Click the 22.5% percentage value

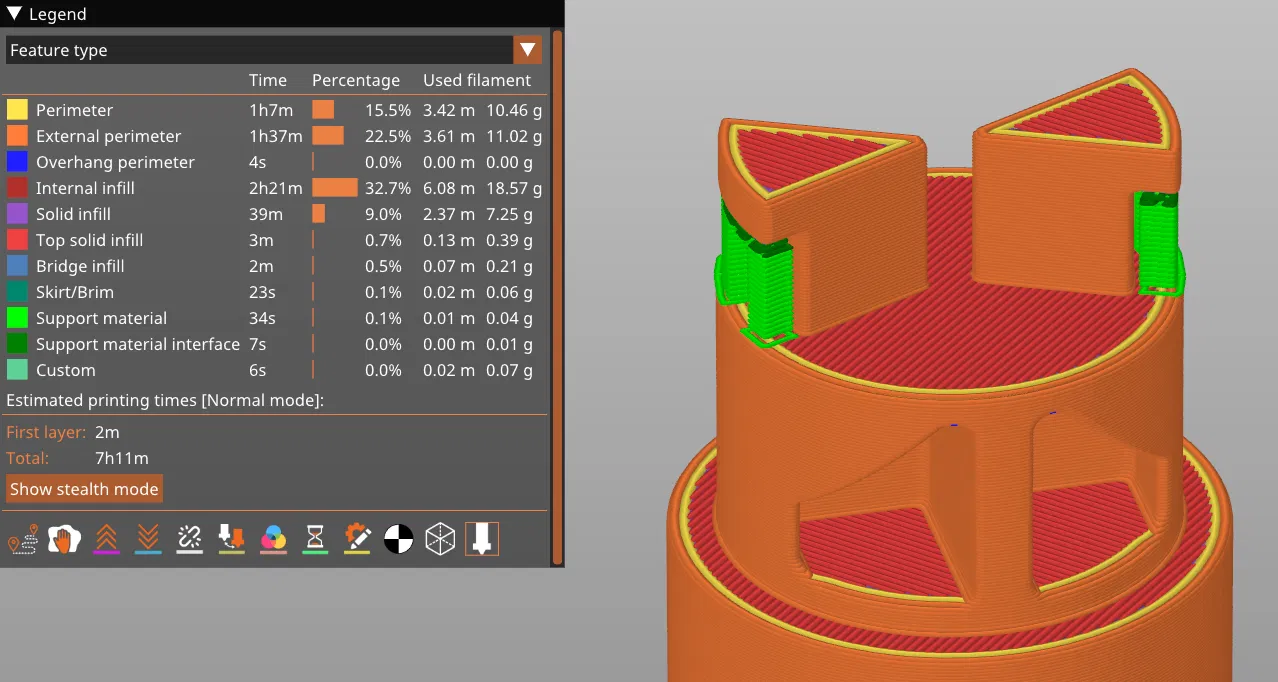(388, 136)
